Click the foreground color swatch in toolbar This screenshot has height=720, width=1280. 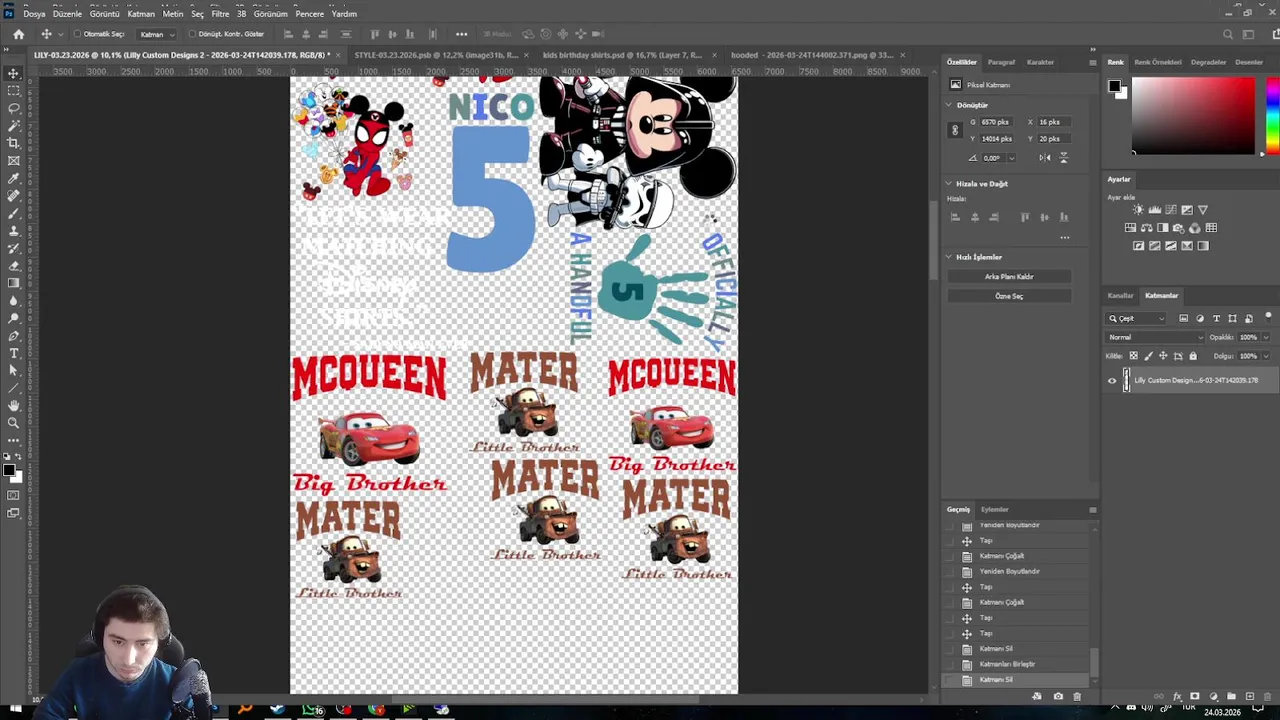tap(9, 470)
